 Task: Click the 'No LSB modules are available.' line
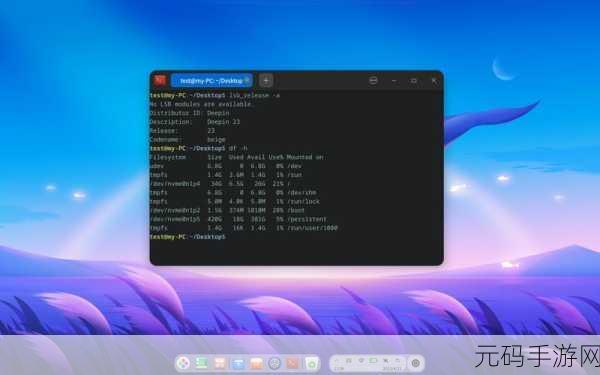[x=201, y=104]
